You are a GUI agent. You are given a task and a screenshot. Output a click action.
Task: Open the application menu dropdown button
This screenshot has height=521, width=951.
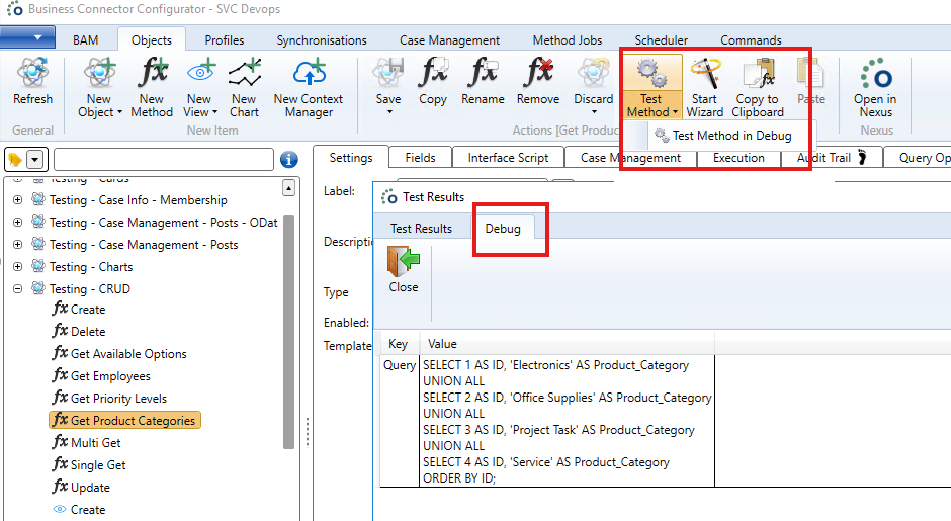click(28, 37)
